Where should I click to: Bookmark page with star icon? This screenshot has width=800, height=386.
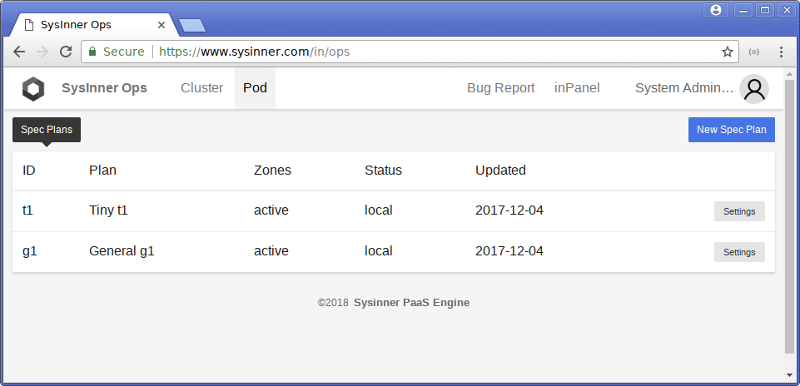point(727,52)
